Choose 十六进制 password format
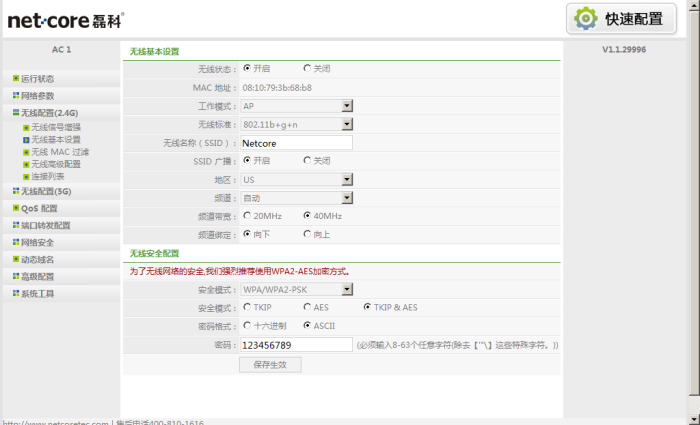The height and width of the screenshot is (425, 700). click(247, 325)
